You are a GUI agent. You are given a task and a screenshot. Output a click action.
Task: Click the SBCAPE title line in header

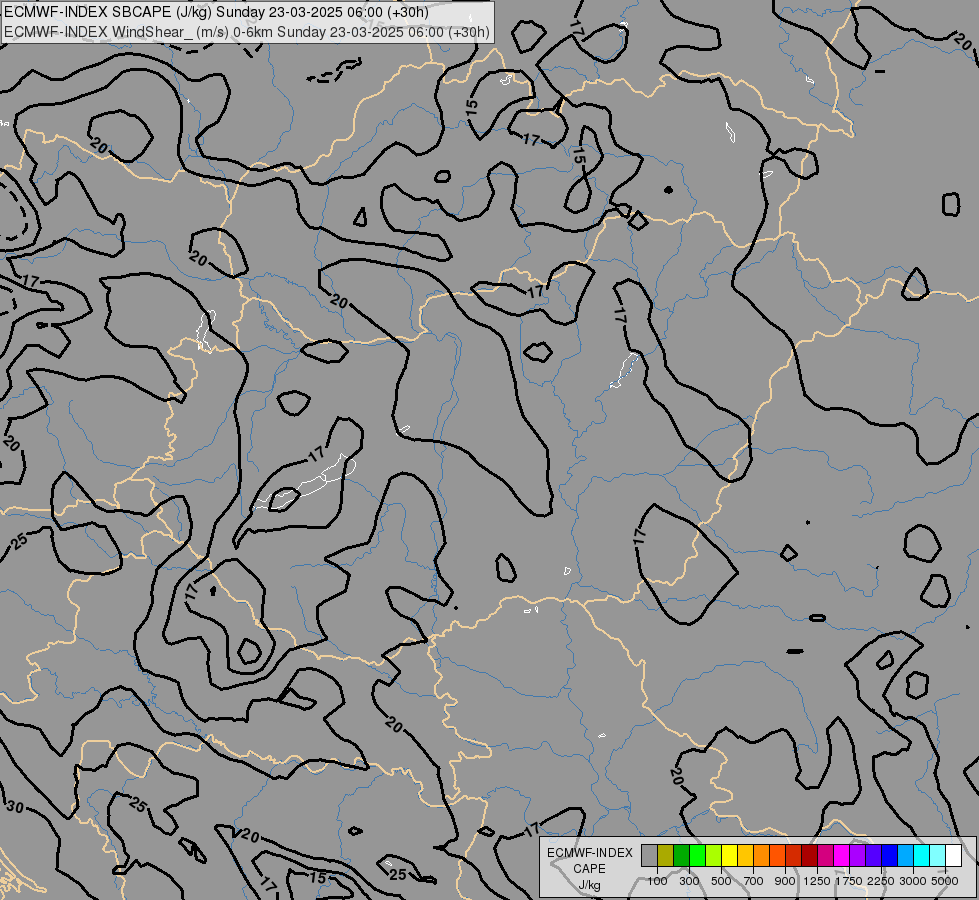[x=216, y=12]
